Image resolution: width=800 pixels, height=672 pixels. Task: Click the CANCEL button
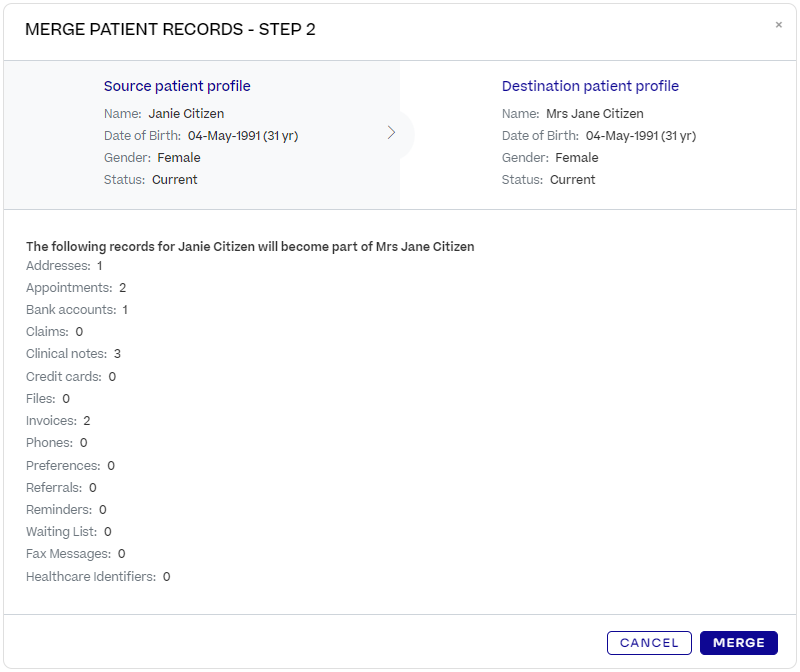[649, 642]
